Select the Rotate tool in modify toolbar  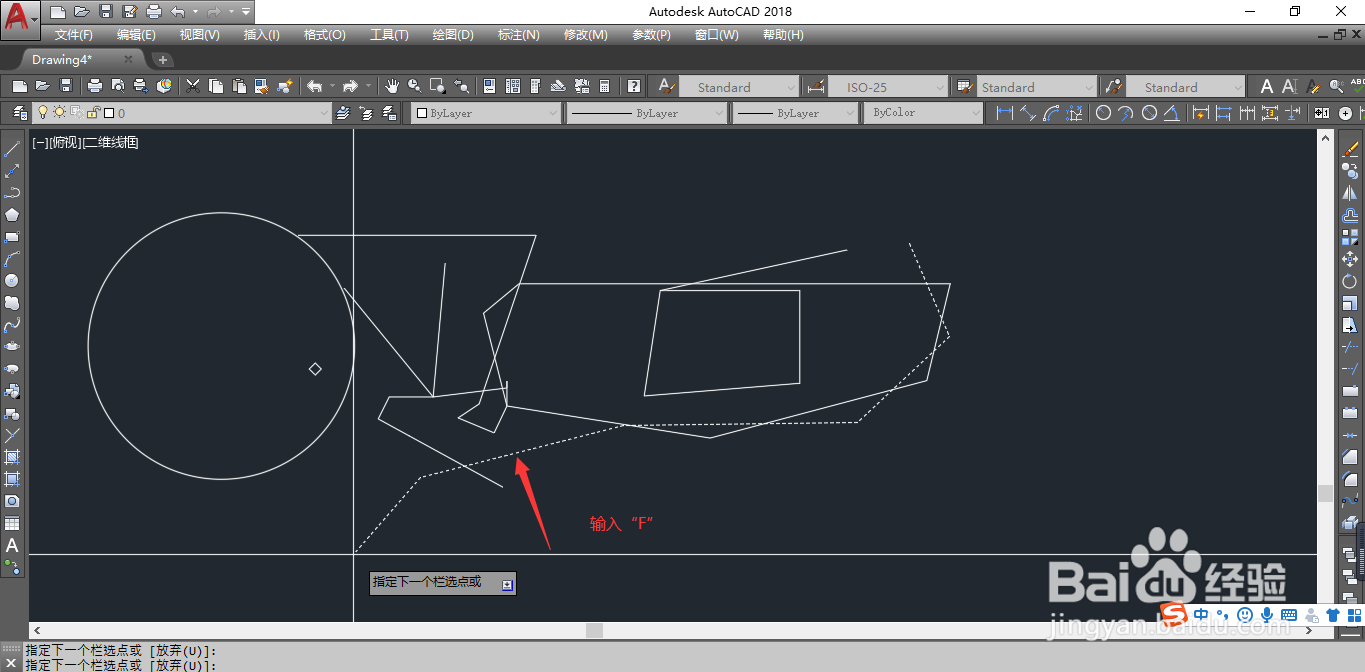coord(1350,281)
